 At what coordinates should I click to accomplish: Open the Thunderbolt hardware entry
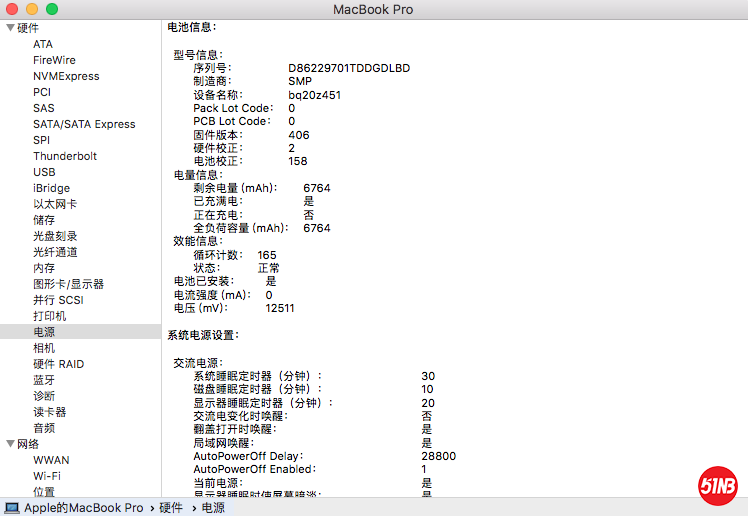point(65,156)
